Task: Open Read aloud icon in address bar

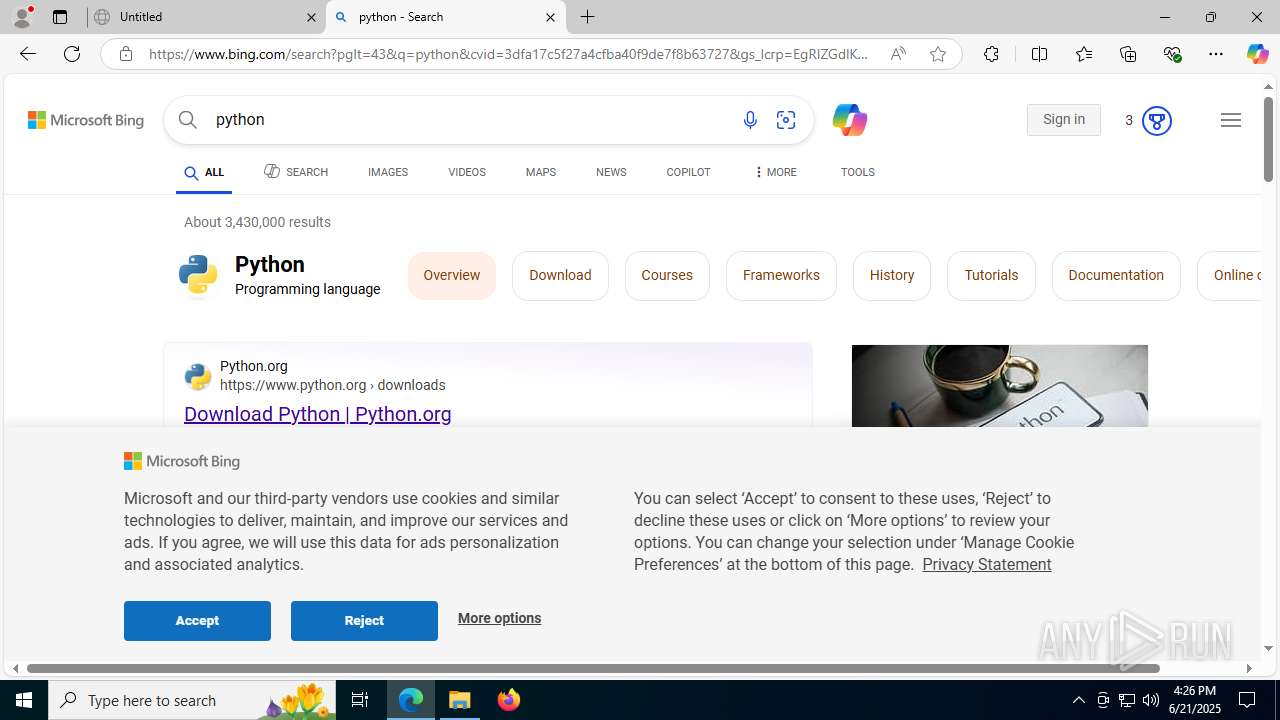Action: tap(898, 54)
